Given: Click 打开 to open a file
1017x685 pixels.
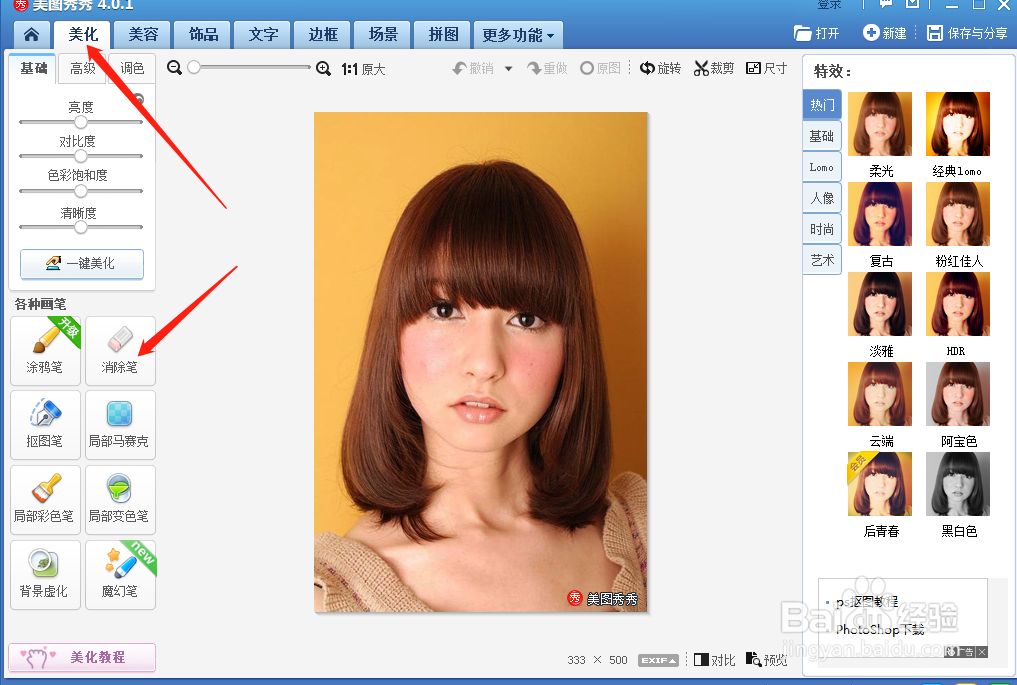Looking at the screenshot, I should [x=817, y=33].
